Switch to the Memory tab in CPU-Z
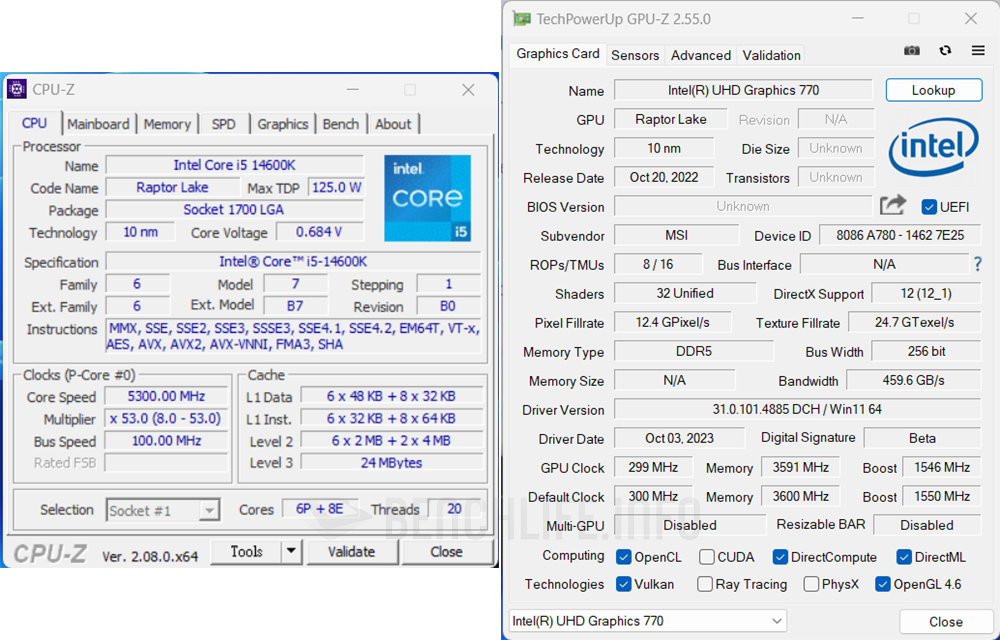Screen dimensions: 1000x640 tap(167, 124)
